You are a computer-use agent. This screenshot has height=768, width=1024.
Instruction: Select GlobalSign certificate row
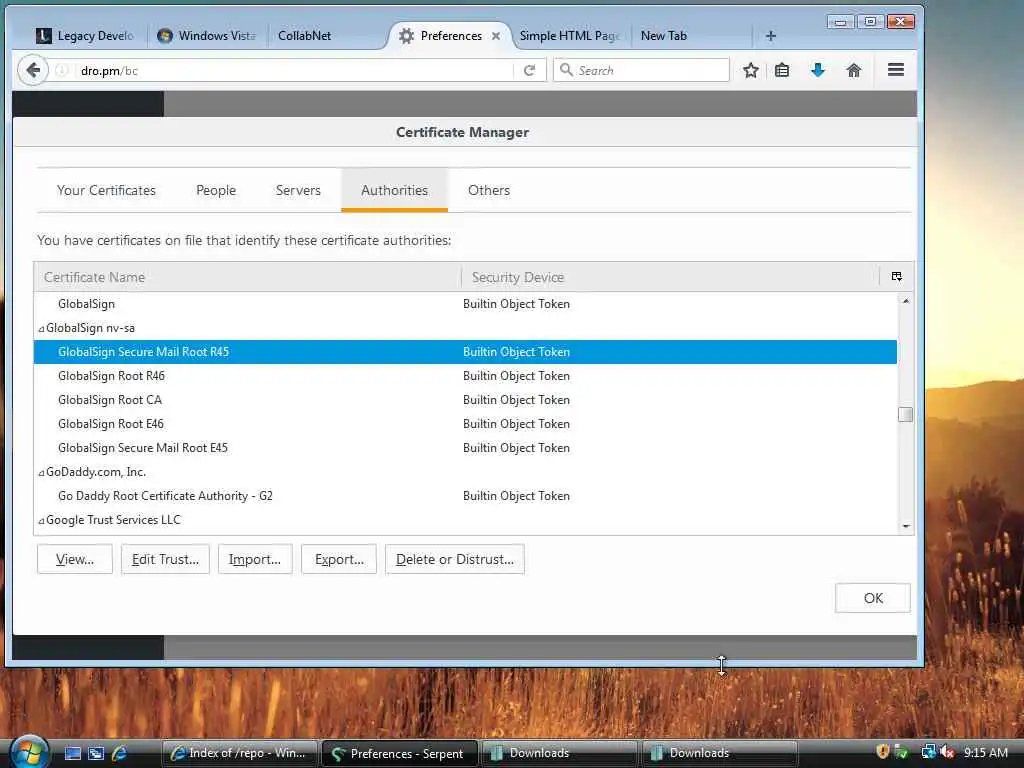point(465,304)
